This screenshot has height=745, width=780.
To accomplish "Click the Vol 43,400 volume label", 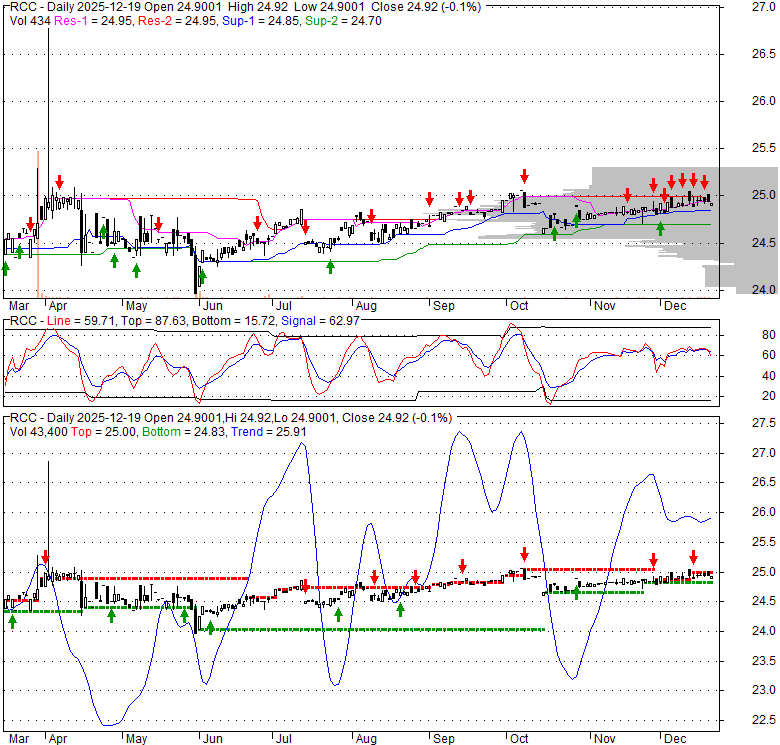I will tap(40, 431).
